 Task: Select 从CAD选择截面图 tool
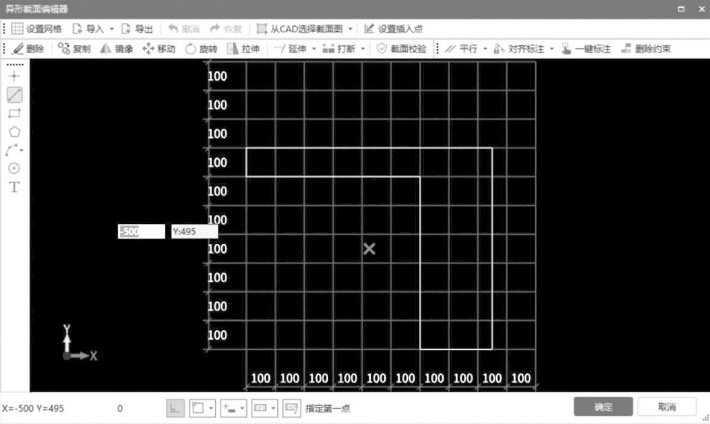click(x=300, y=29)
